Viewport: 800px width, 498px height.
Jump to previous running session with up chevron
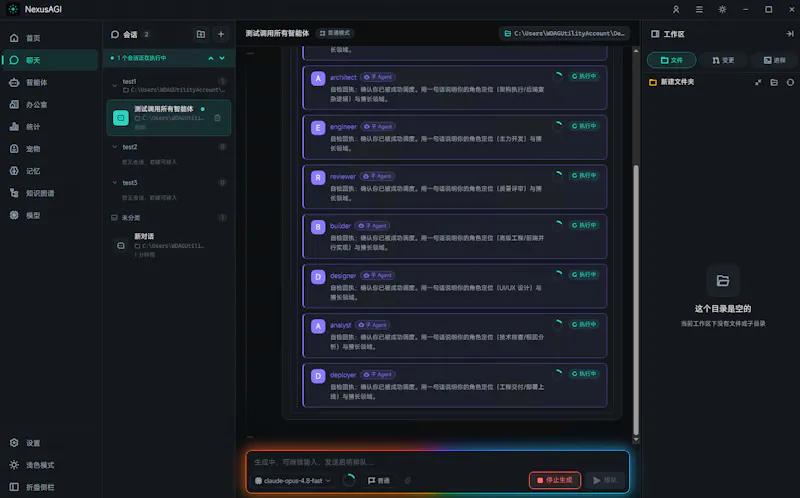pos(211,58)
